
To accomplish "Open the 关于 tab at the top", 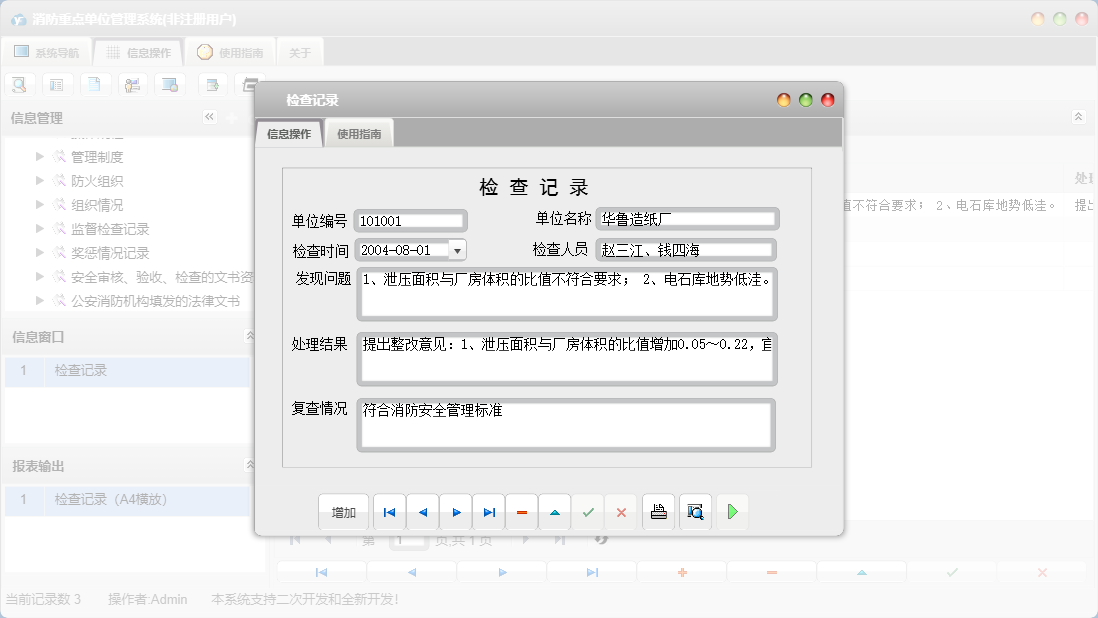I will (299, 51).
